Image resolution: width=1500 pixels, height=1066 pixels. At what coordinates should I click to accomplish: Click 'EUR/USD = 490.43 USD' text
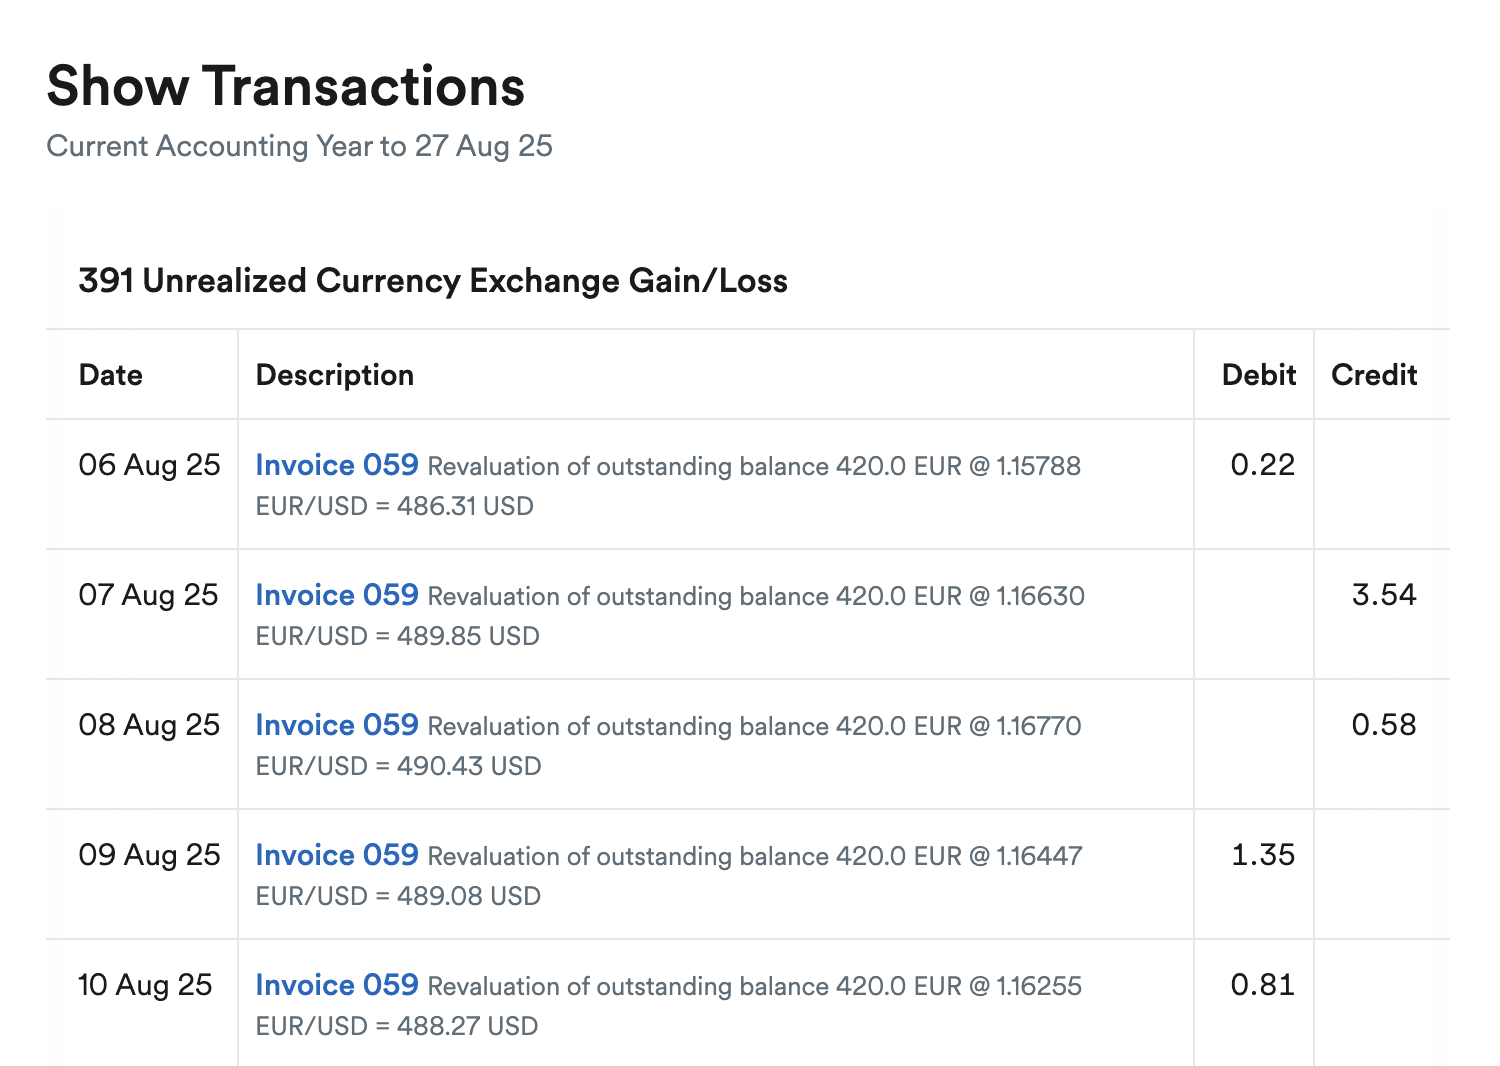click(x=399, y=766)
